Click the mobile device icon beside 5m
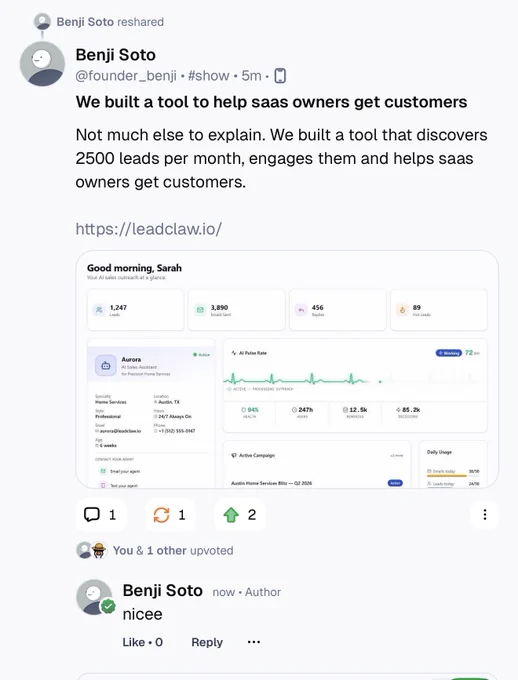The width and height of the screenshot is (518, 680). [280, 75]
